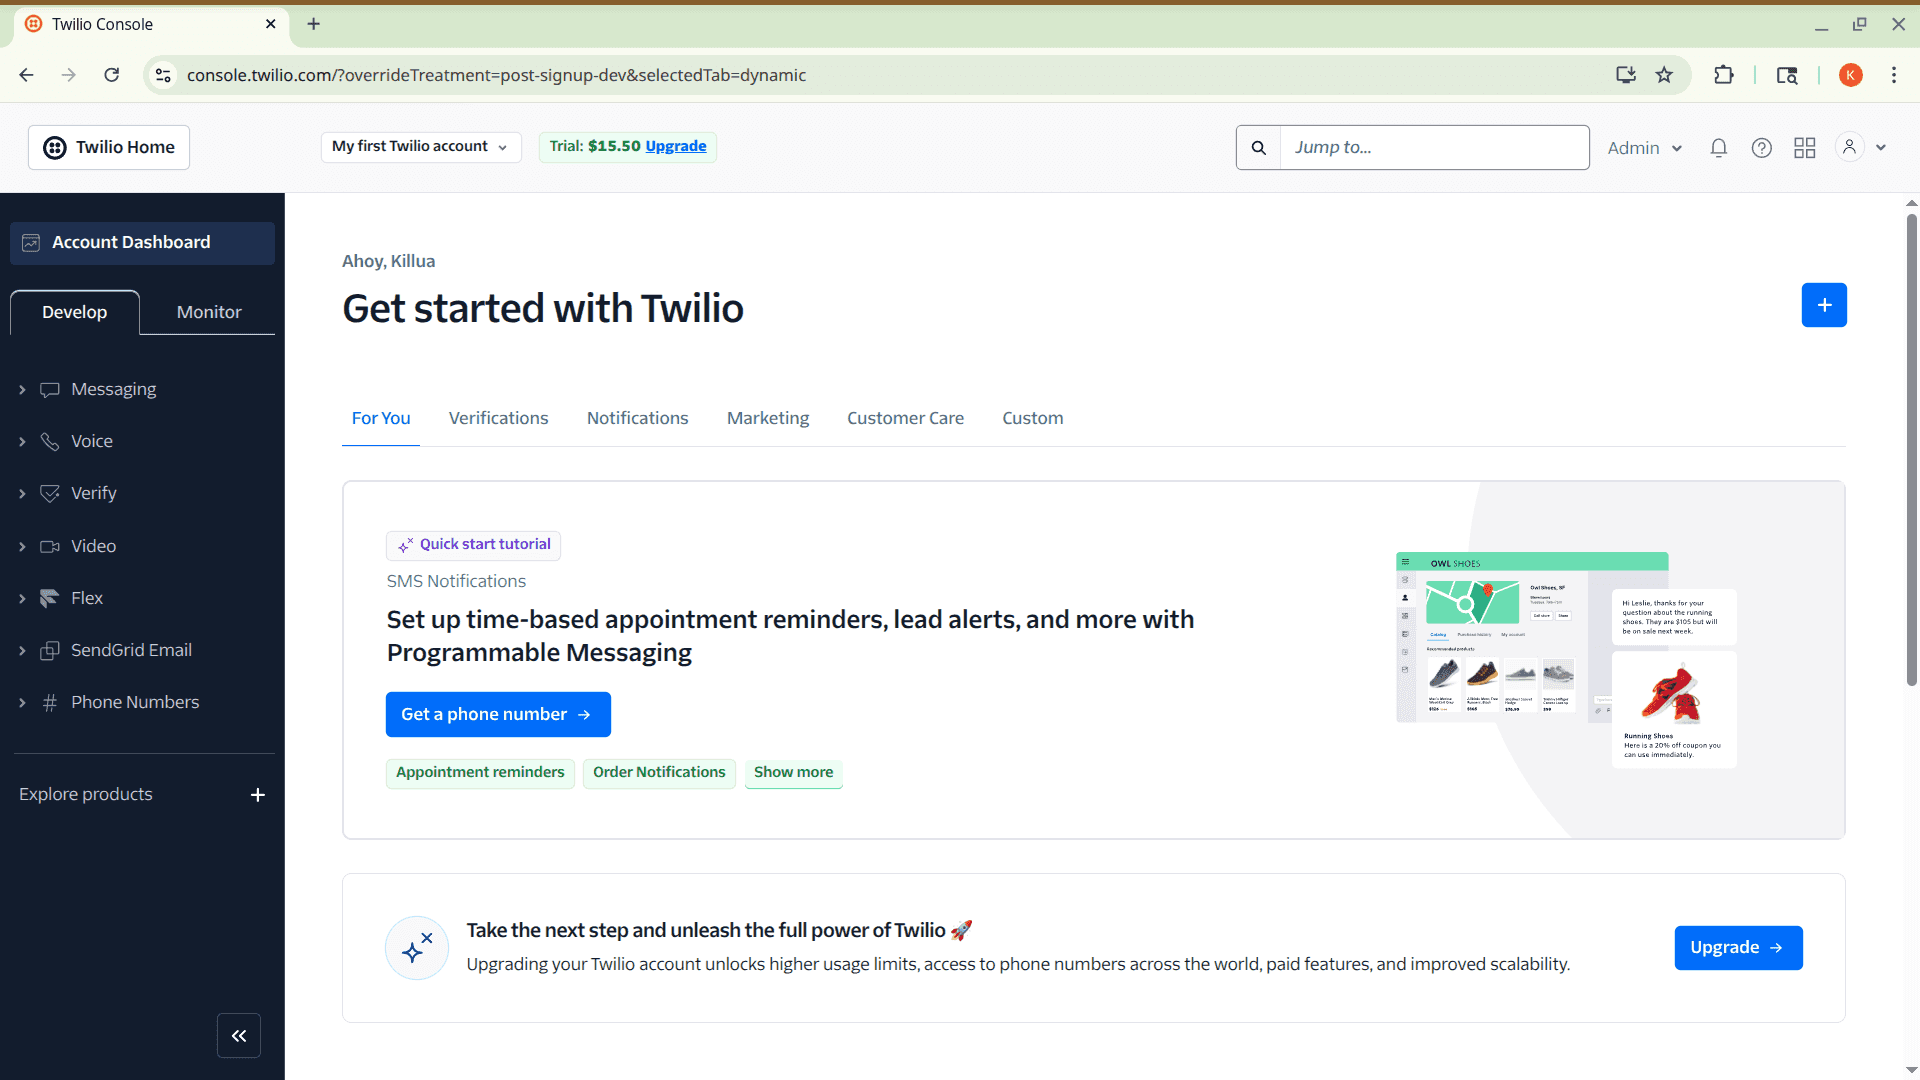Open the products grid icon
This screenshot has width=1920, height=1080.
click(x=1804, y=148)
